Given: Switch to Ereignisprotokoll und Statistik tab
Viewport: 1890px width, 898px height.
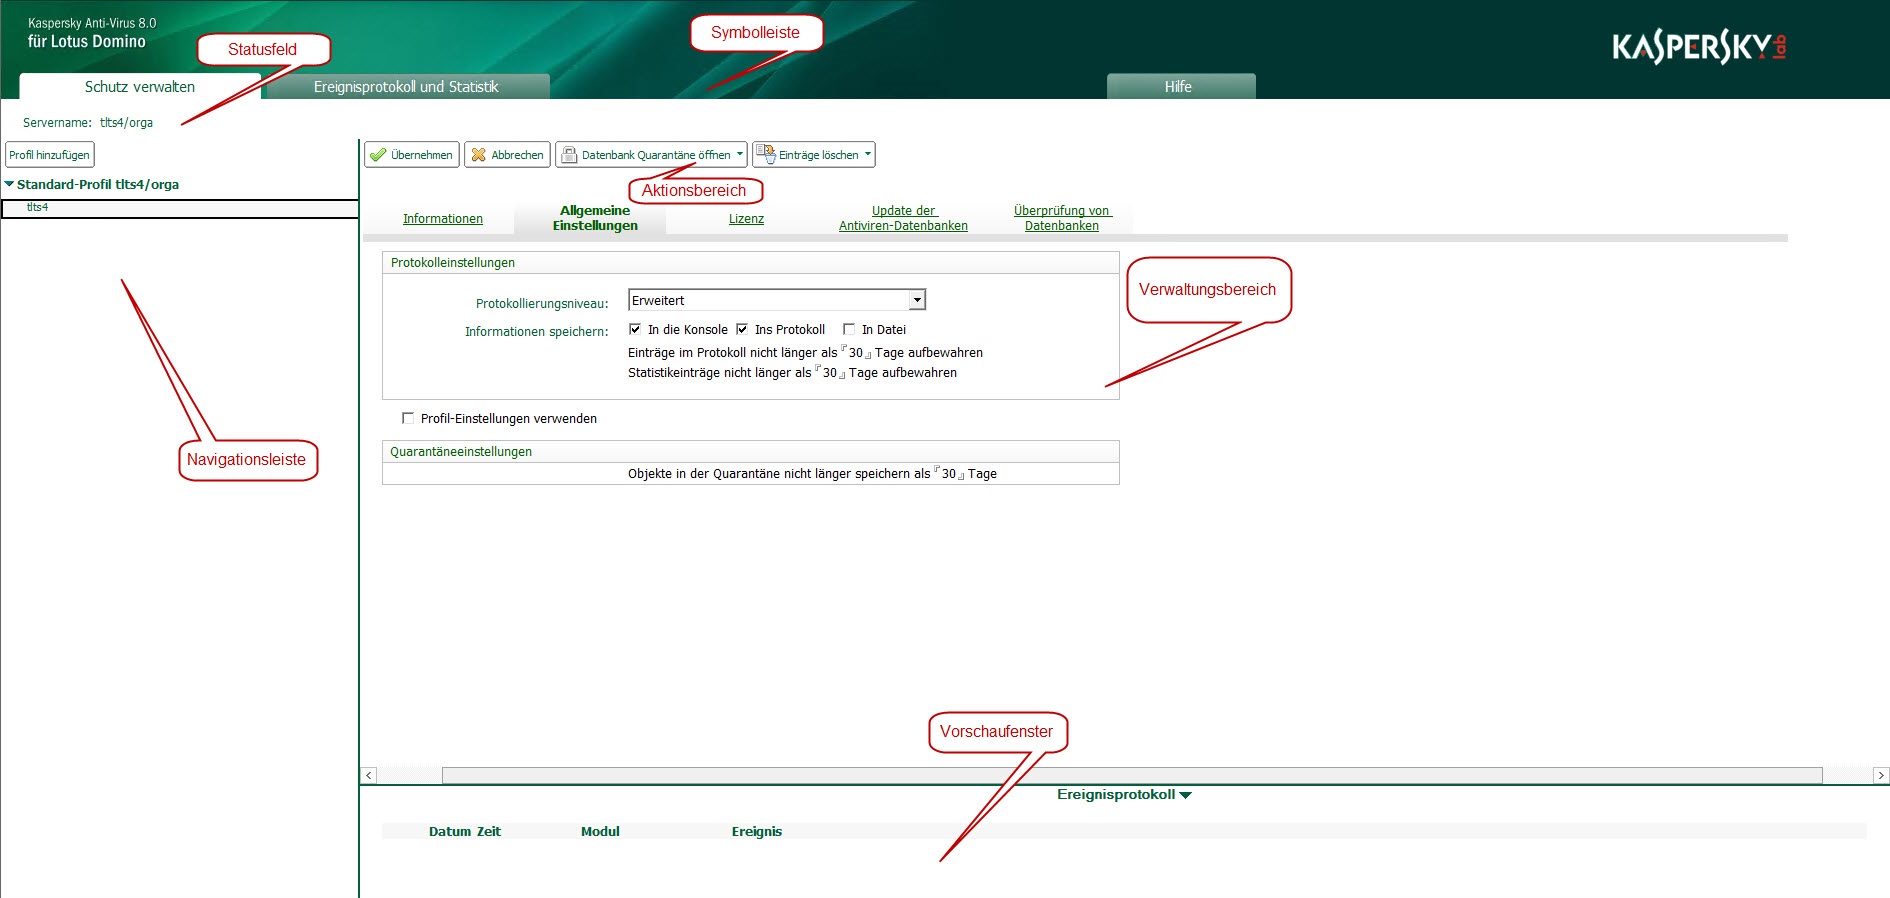Looking at the screenshot, I should tap(406, 87).
